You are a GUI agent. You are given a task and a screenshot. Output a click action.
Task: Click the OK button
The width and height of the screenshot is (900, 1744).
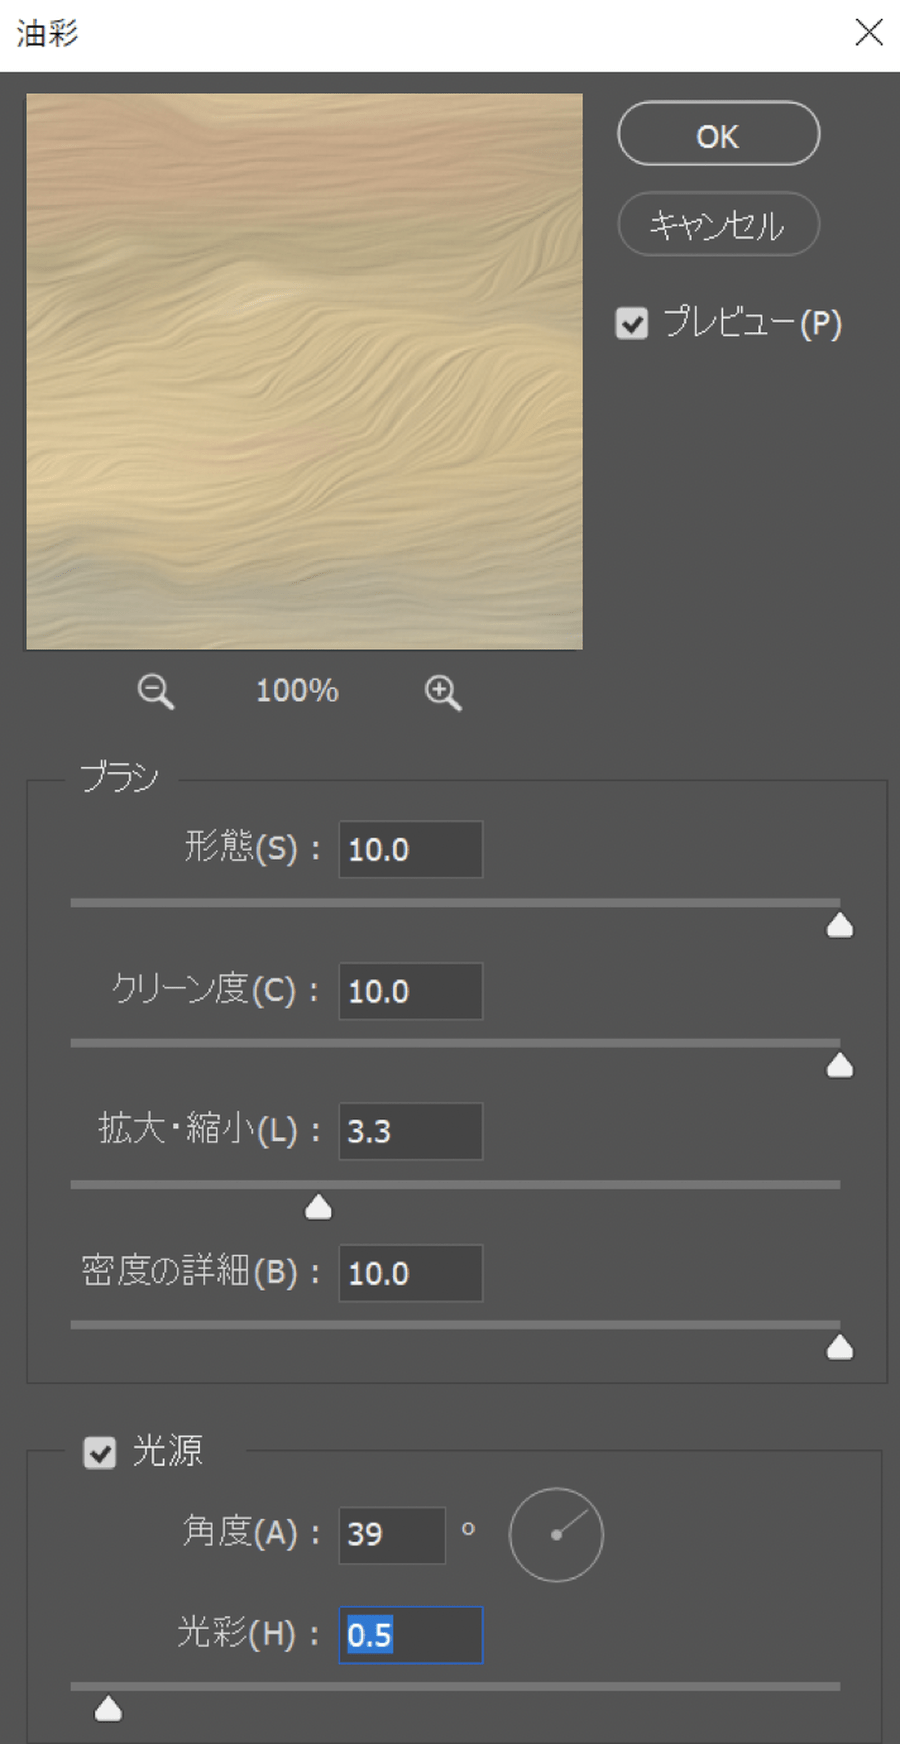[x=719, y=134]
